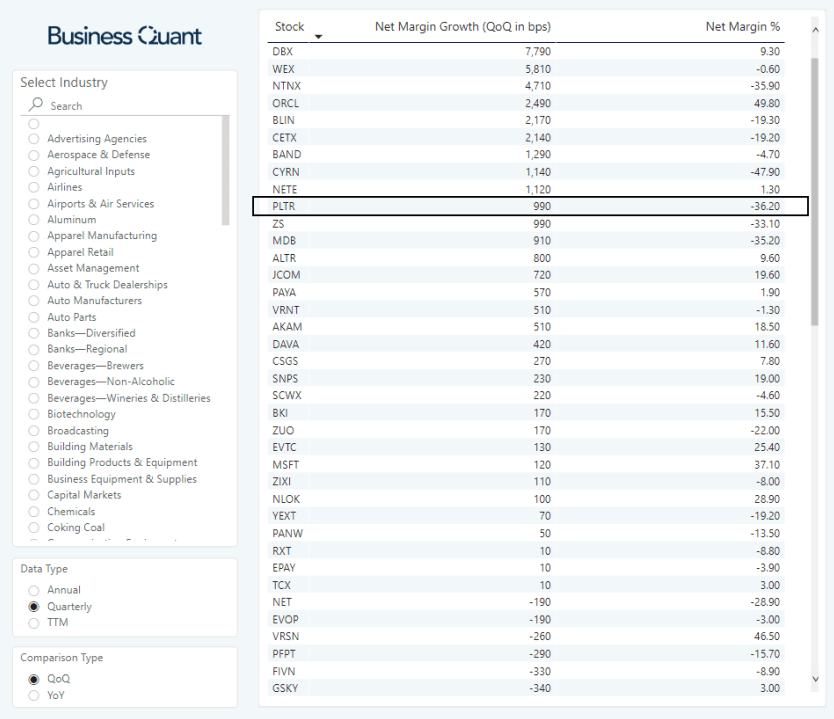This screenshot has height=719, width=834.
Task: Click the table scrollbar down arrow
Action: point(815,679)
